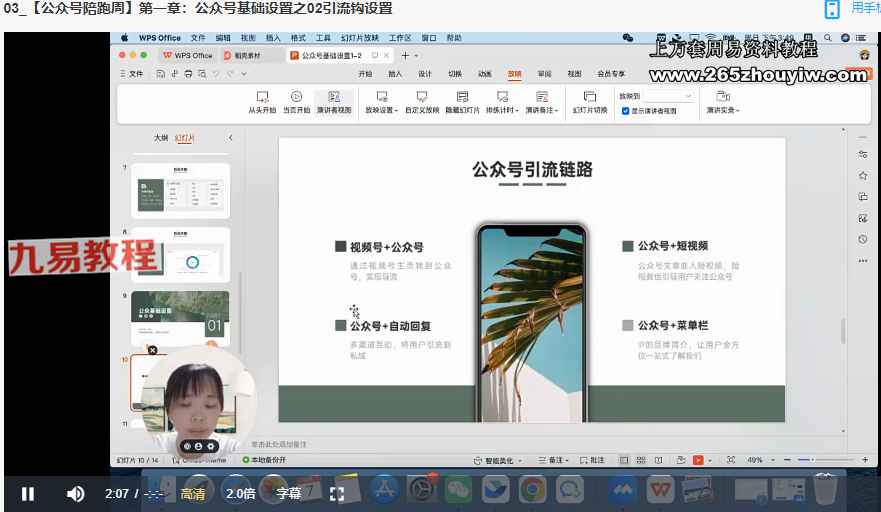Image resolution: width=881 pixels, height=512 pixels.
Task: Open the 设计 ribbon tab
Action: click(425, 74)
